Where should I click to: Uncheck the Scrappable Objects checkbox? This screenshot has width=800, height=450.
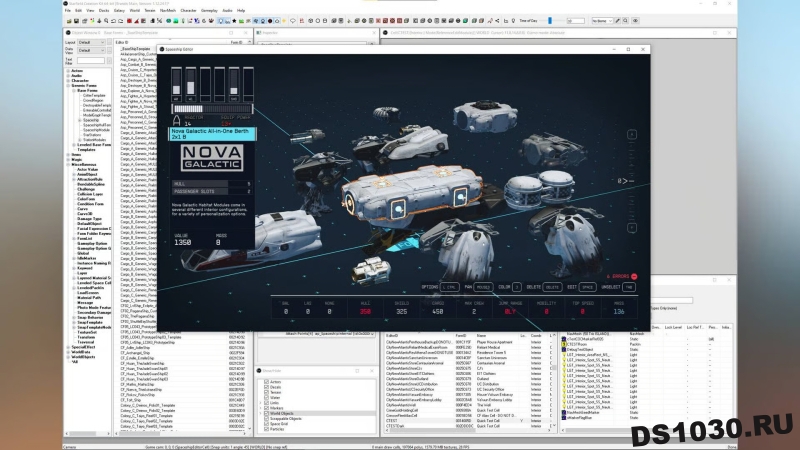point(266,418)
